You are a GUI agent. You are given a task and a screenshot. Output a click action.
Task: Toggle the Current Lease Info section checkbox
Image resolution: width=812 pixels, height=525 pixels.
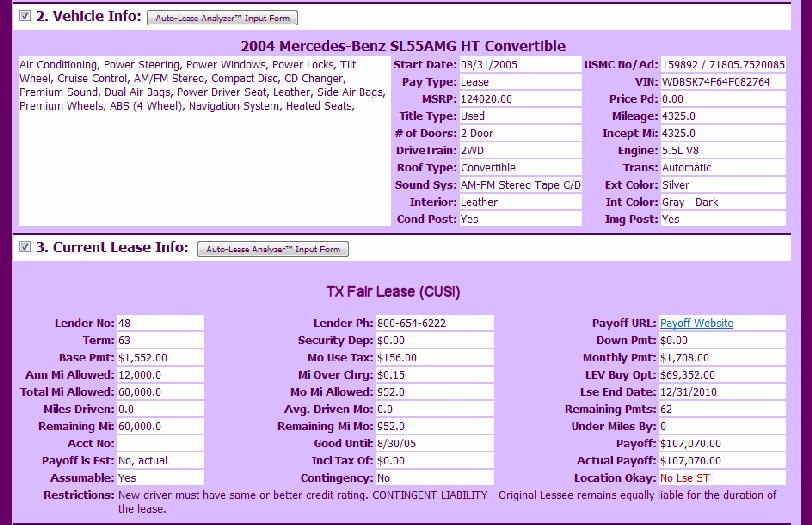pos(25,246)
